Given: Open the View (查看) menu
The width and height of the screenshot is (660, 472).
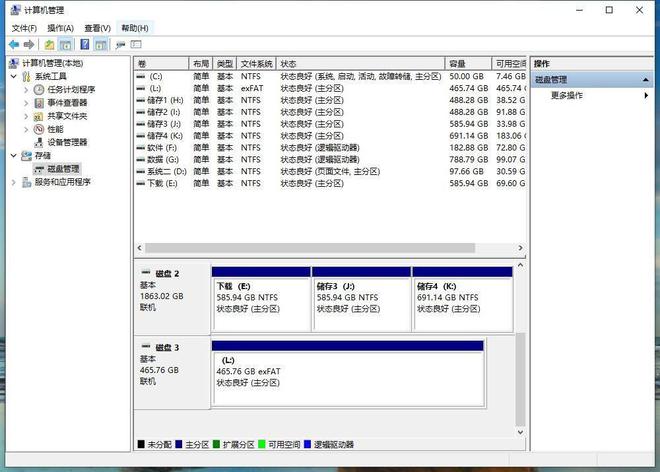Looking at the screenshot, I should 98,28.
